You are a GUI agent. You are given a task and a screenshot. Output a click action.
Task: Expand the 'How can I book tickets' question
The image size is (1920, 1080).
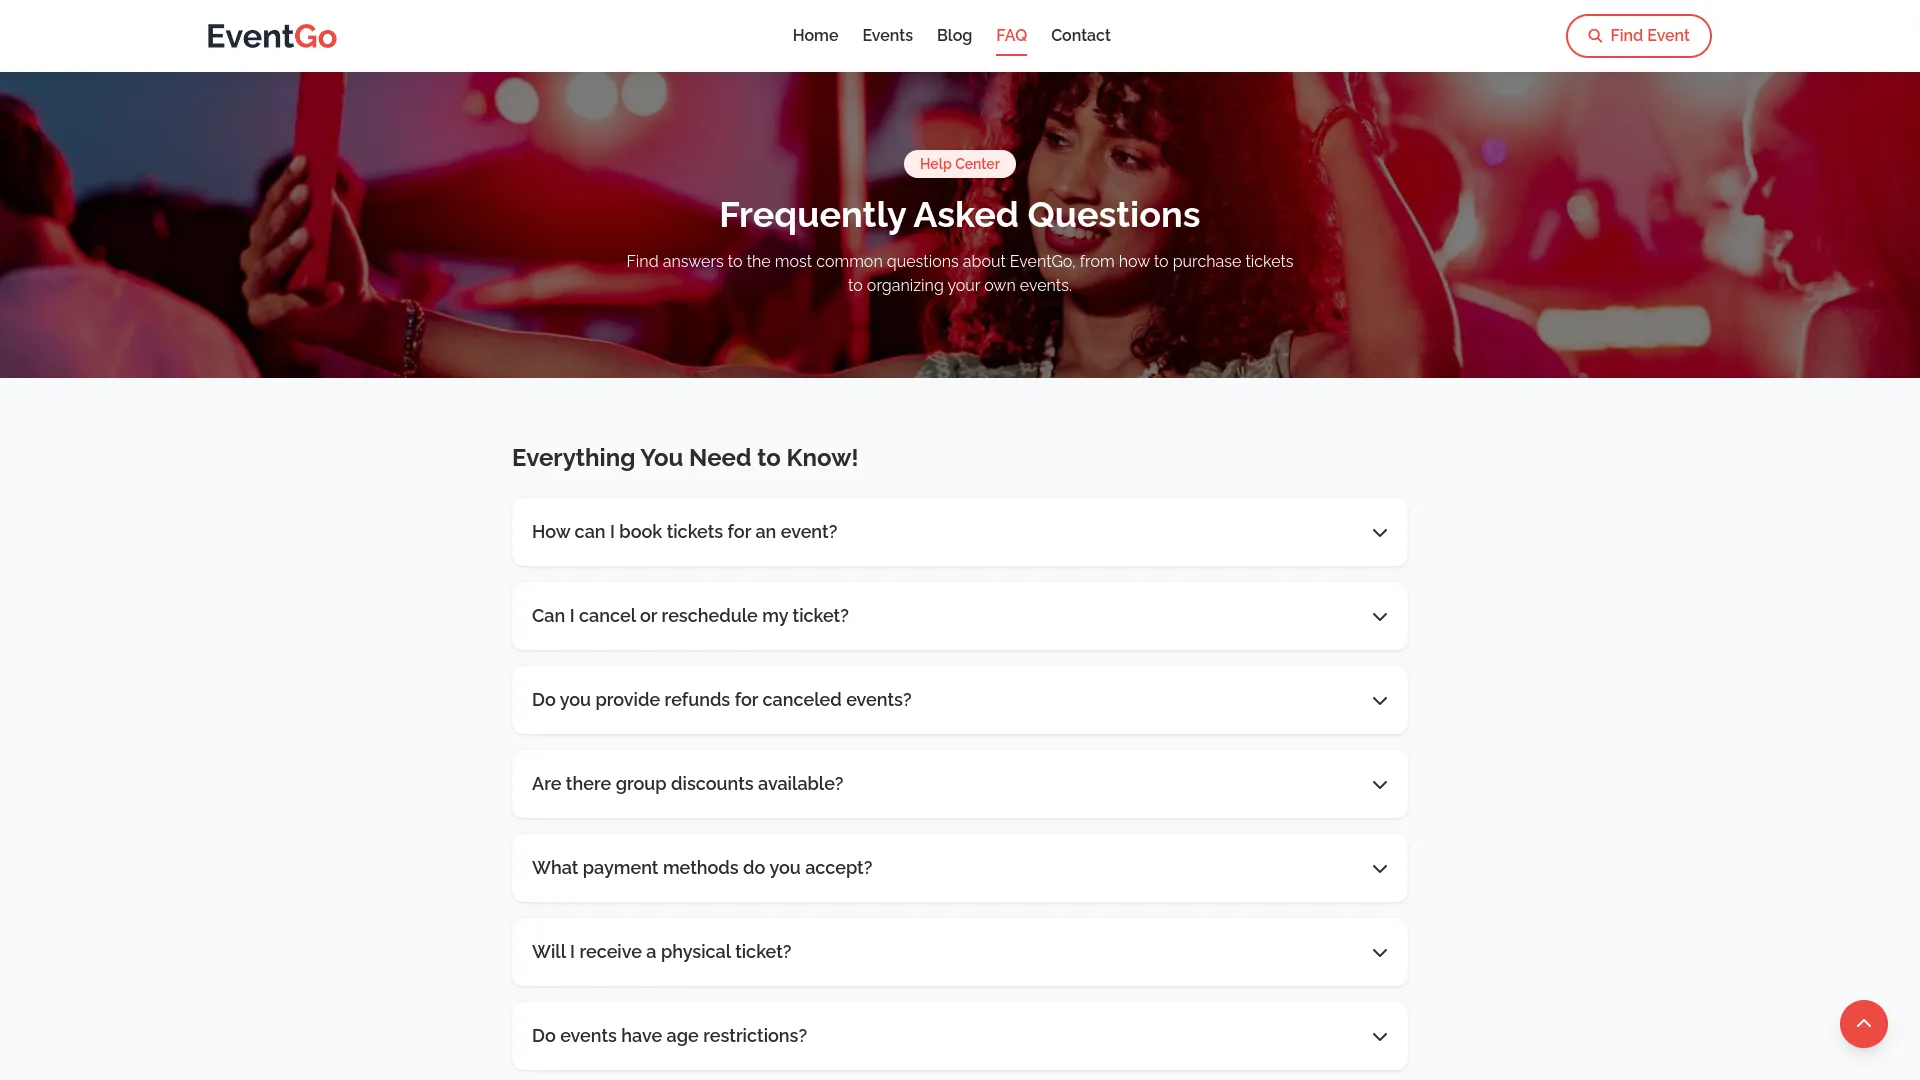959,532
